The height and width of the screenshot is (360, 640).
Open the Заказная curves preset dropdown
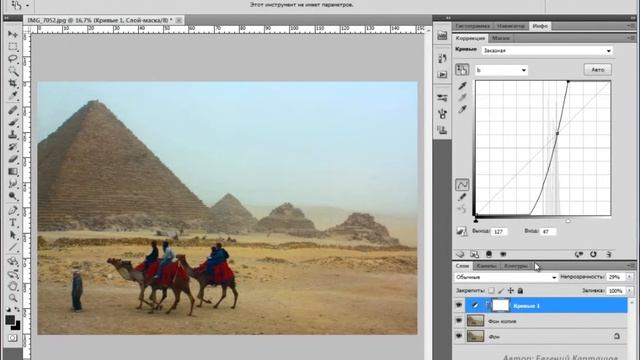(x=547, y=51)
